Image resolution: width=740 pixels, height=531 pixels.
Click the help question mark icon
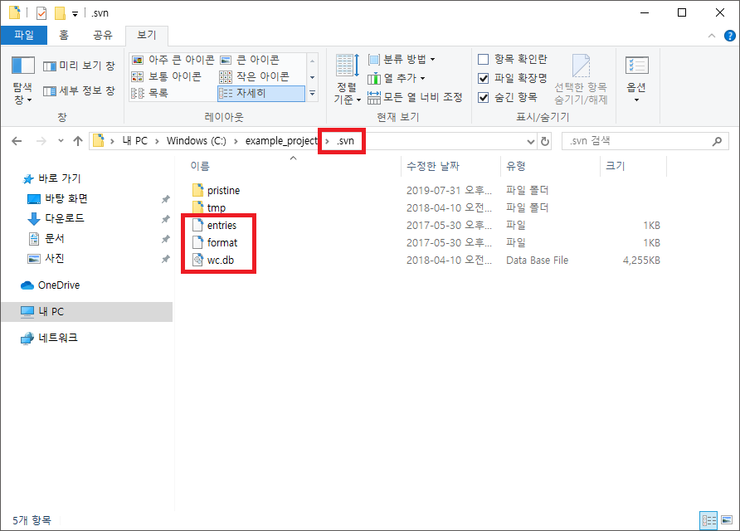point(727,35)
